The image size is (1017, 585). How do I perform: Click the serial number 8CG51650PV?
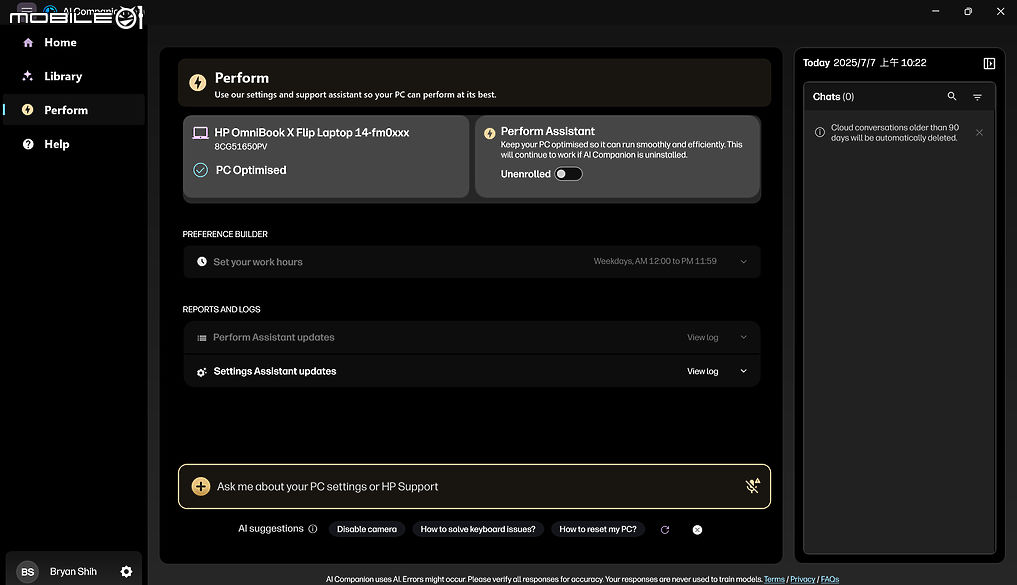pos(241,147)
